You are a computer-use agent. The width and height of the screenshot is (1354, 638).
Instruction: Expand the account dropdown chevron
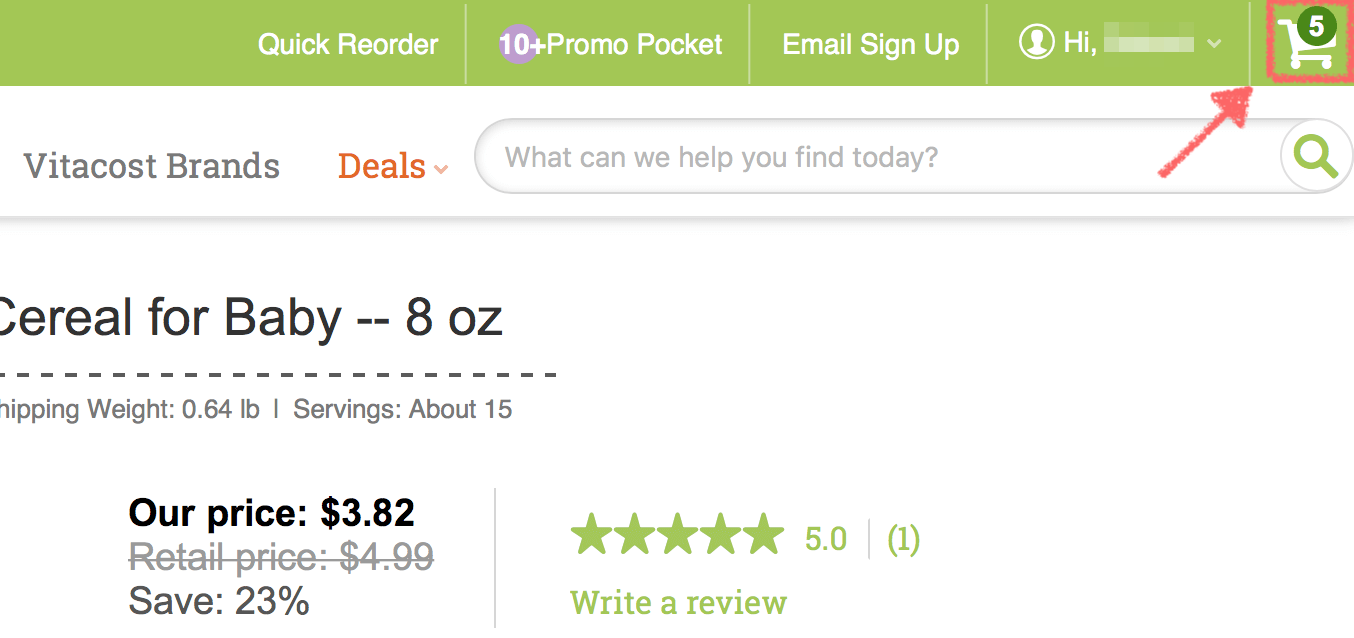coord(1214,44)
